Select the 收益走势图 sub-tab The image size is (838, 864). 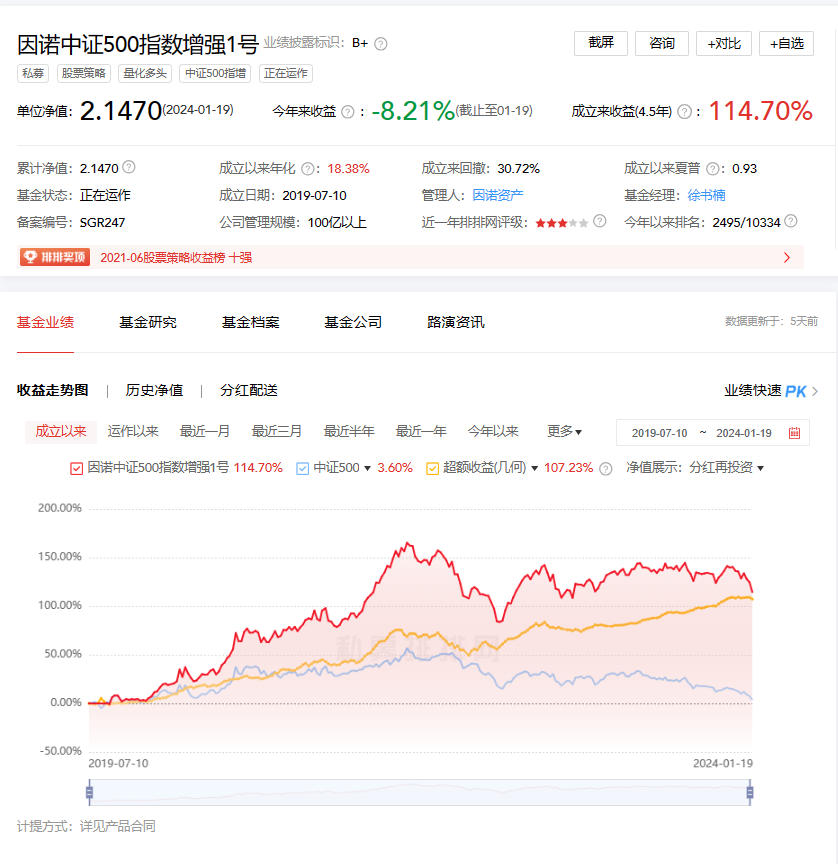pyautogui.click(x=52, y=390)
